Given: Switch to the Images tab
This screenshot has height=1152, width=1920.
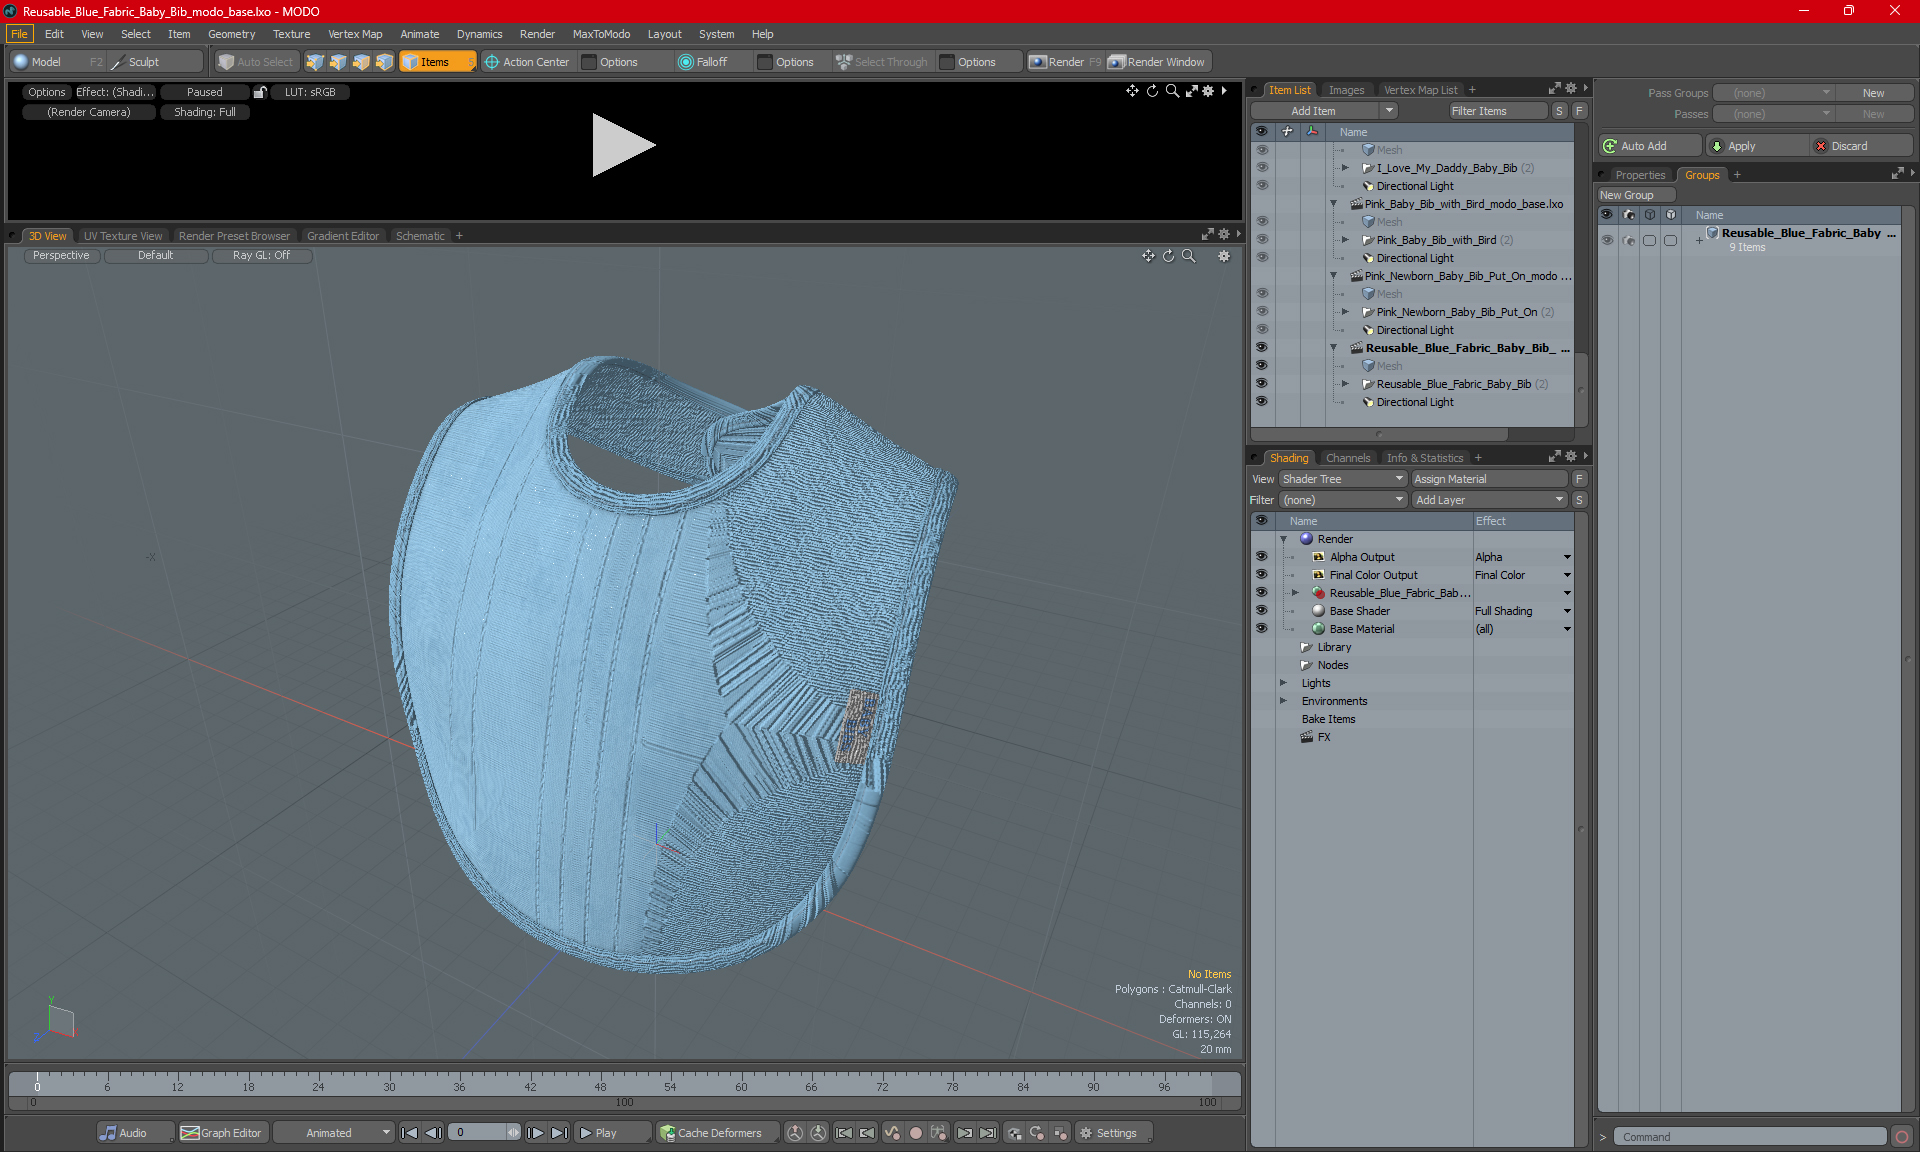Looking at the screenshot, I should (1346, 90).
